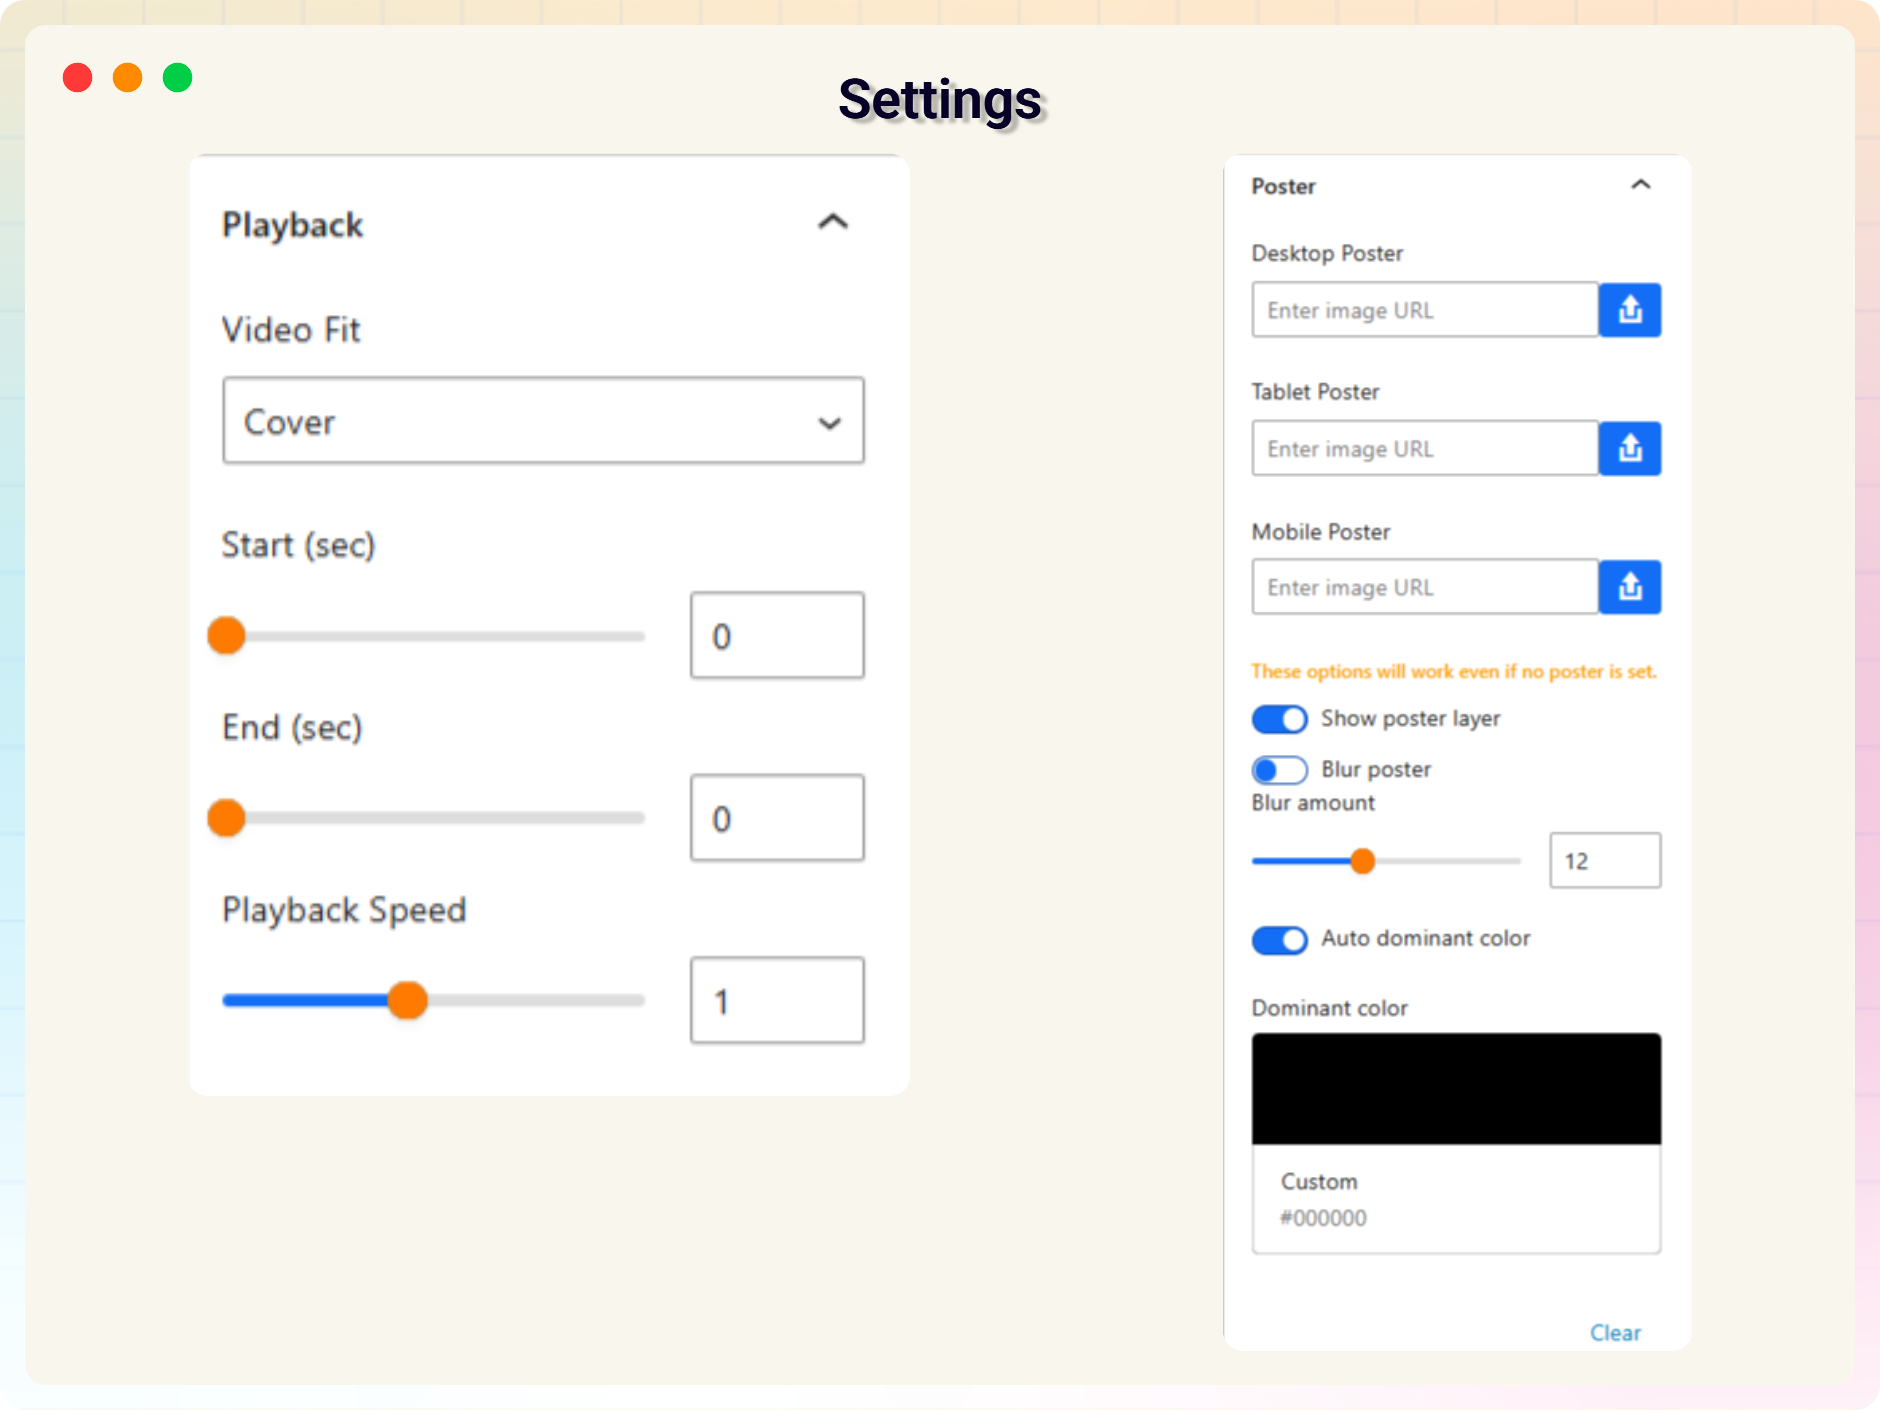Click the Playback Speed number field

(777, 1001)
